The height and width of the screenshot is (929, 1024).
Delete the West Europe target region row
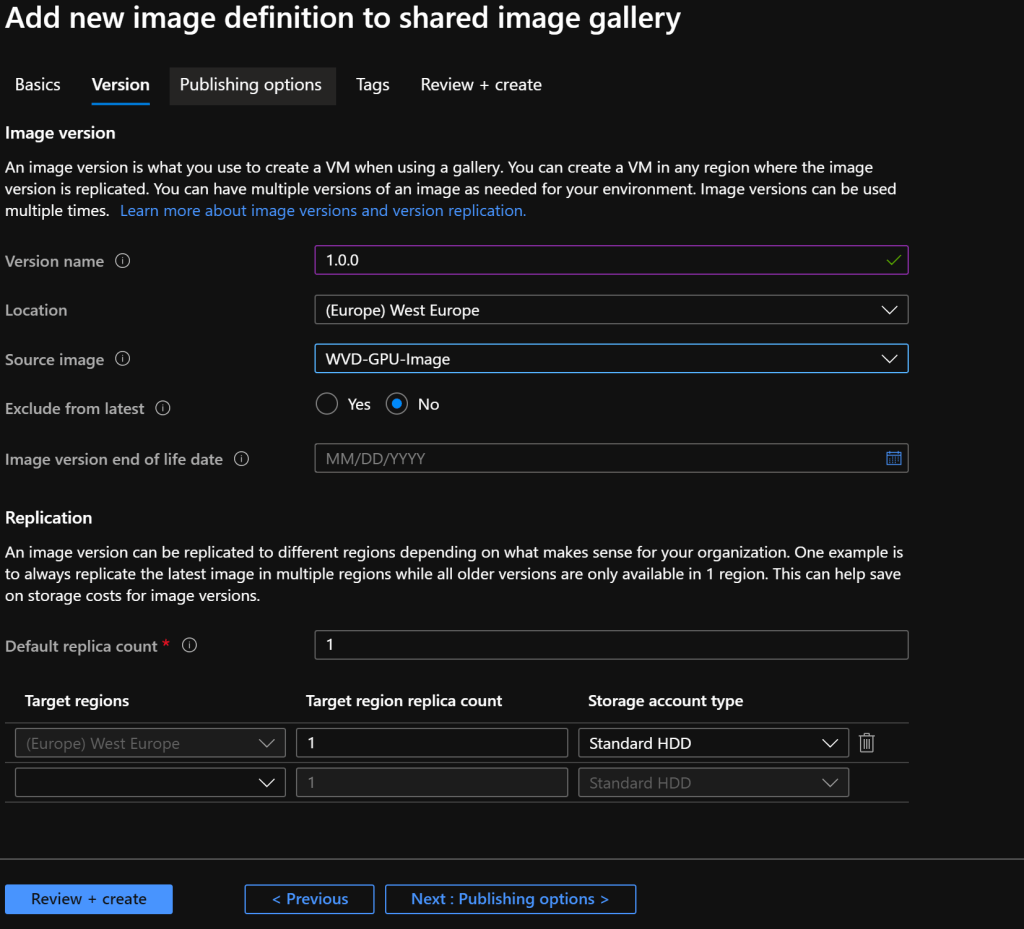(x=867, y=743)
